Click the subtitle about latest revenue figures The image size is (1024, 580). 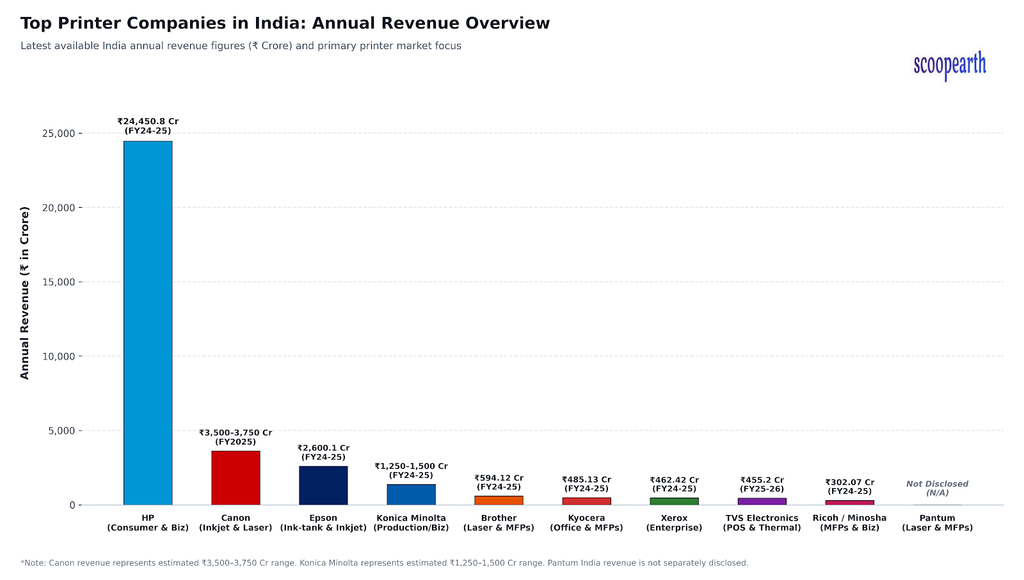click(x=241, y=46)
